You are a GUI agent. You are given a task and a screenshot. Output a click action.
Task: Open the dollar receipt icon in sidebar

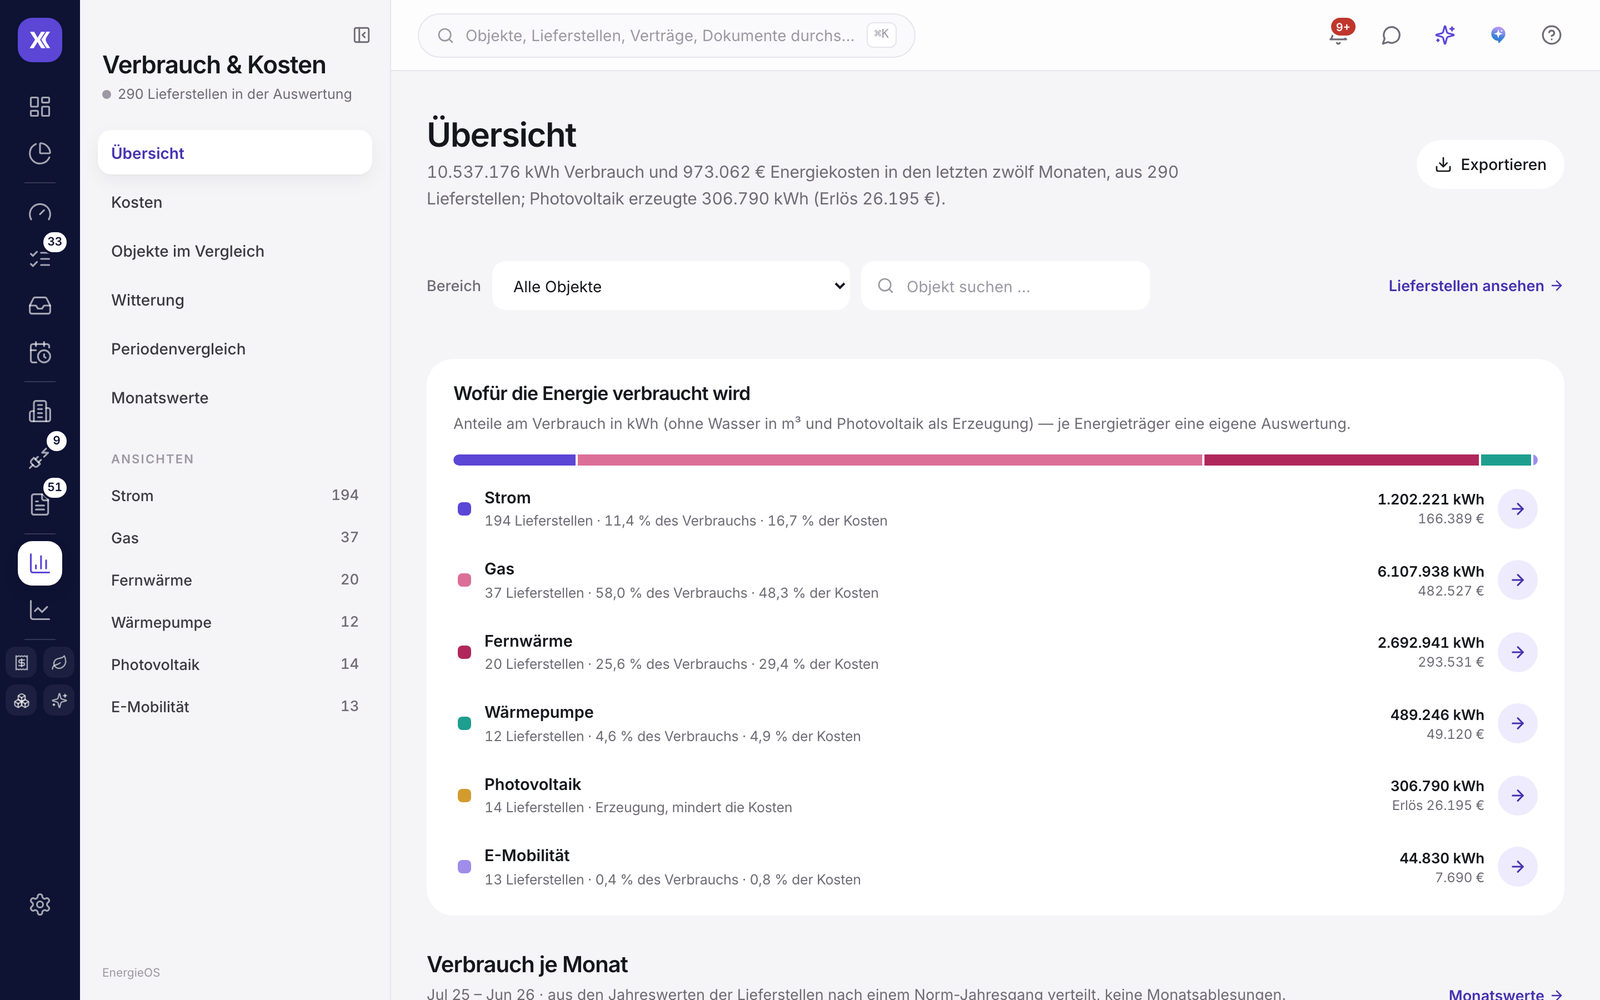click(x=22, y=662)
